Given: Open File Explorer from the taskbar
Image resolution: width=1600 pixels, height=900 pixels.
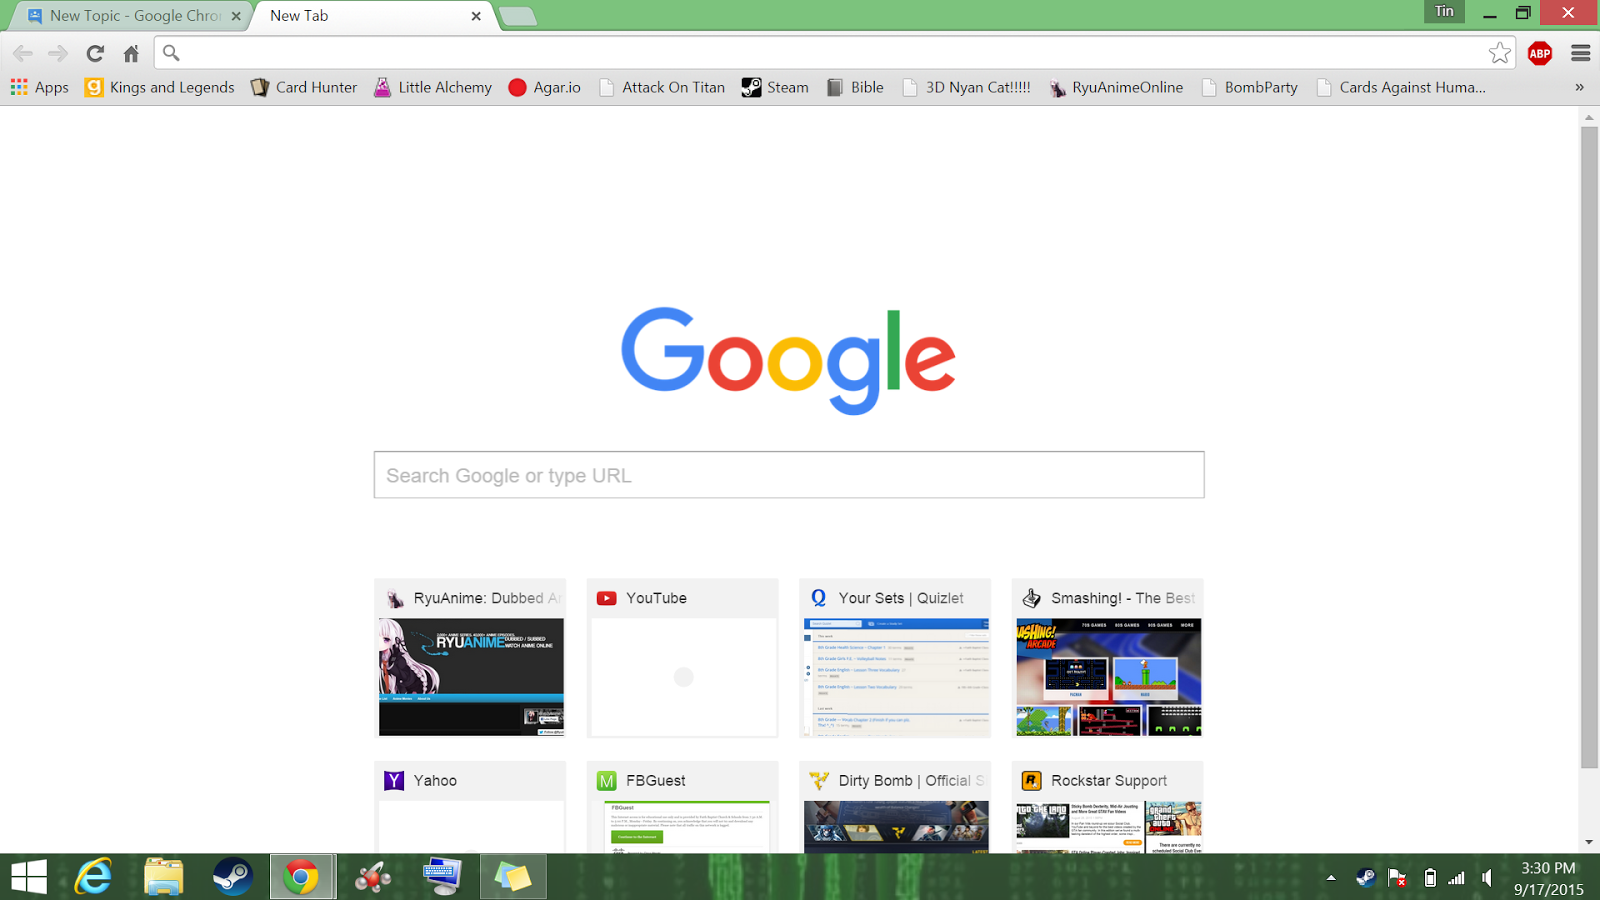Looking at the screenshot, I should tap(163, 877).
